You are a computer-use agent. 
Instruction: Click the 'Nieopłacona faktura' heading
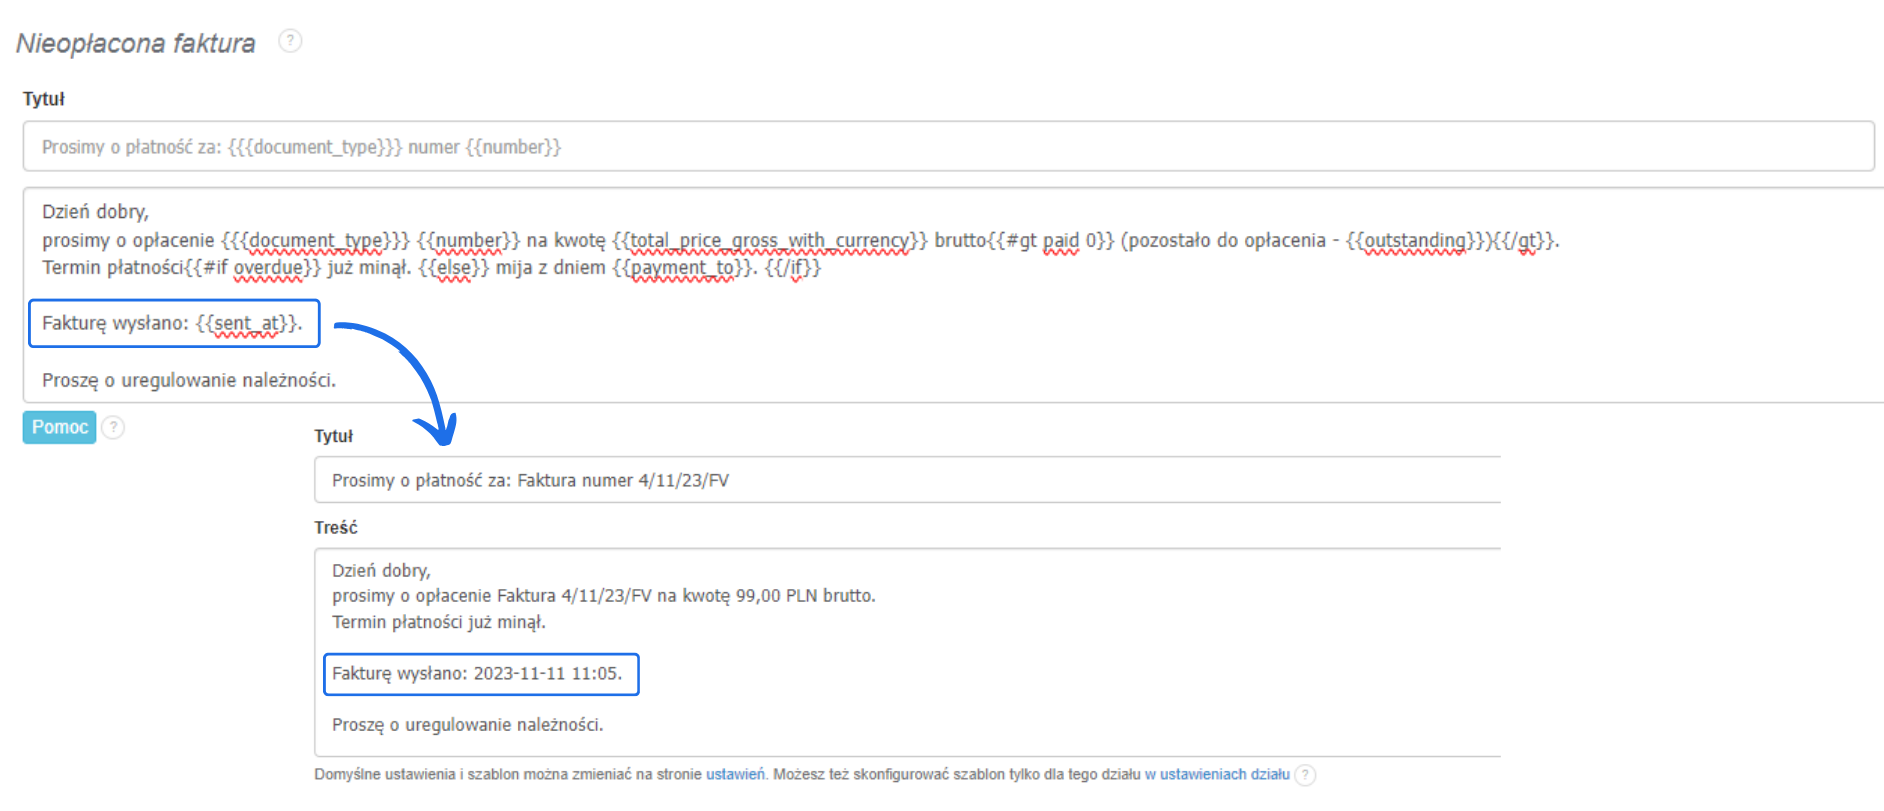coord(136,43)
